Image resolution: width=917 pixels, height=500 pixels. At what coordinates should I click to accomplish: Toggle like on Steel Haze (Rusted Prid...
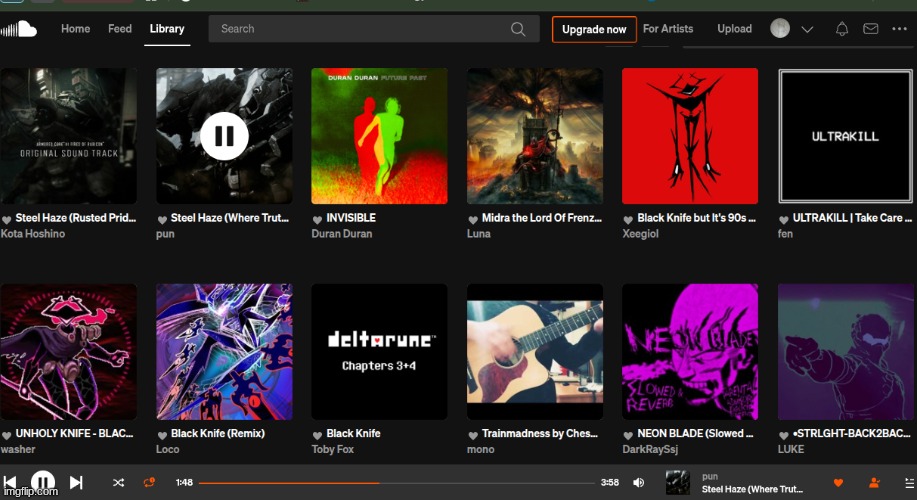click(x=6, y=219)
